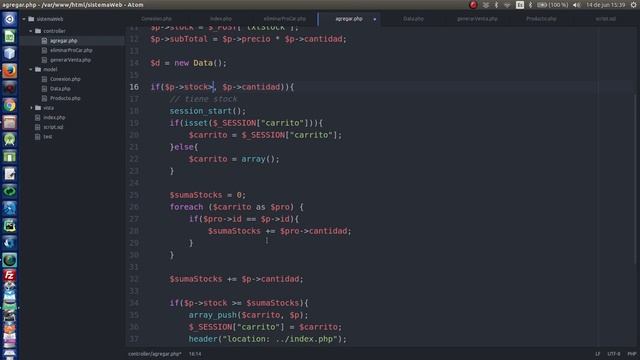Click the 'header("location: ../index.php");' line

pos(267,339)
